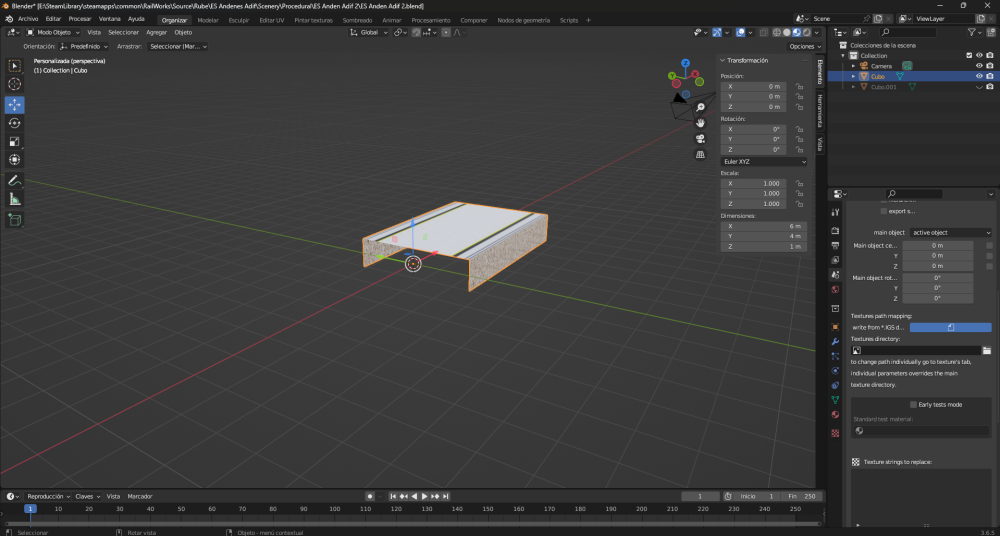
Task: Click the Position X value field
Action: 753,87
